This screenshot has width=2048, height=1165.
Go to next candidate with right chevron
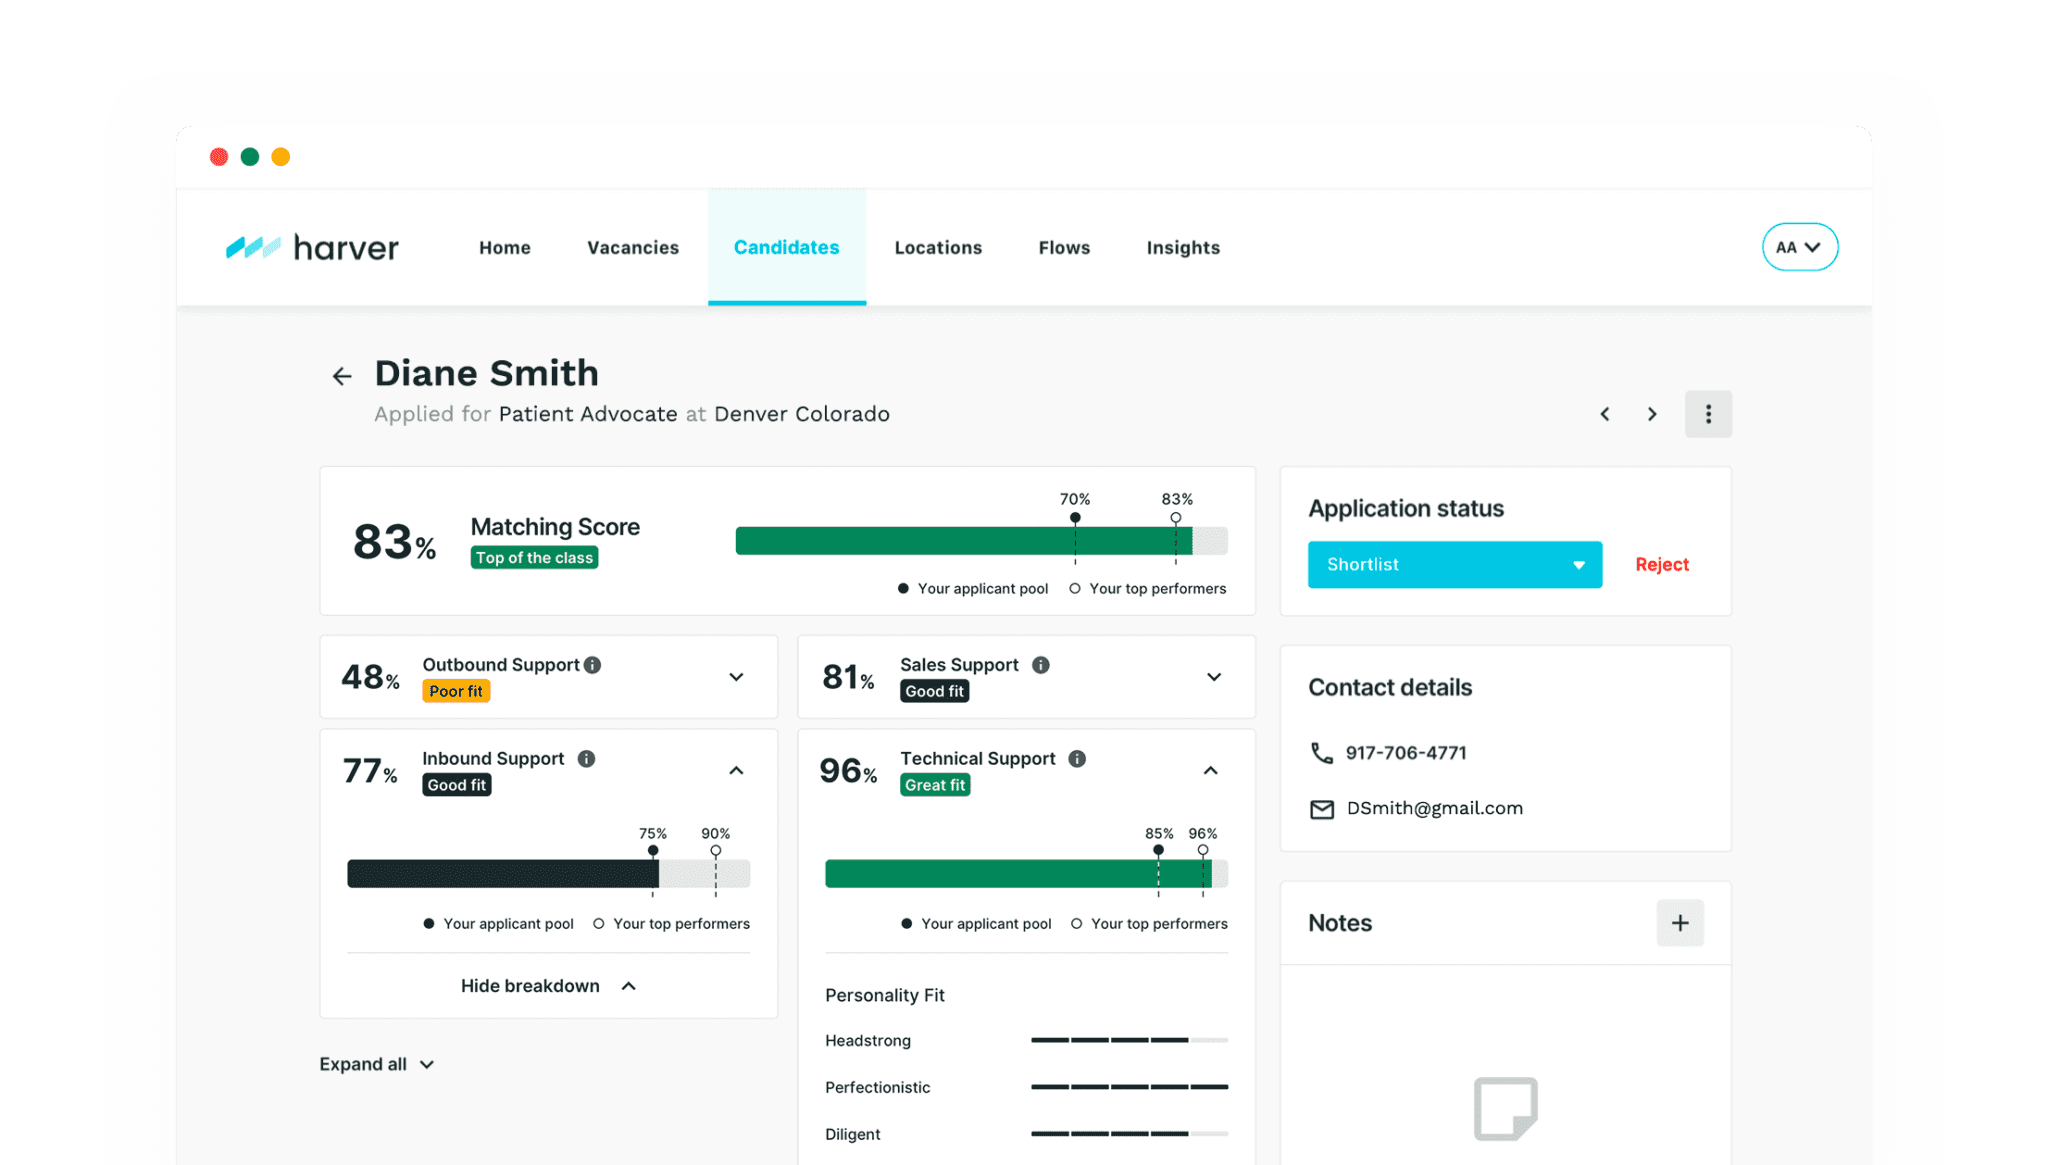[x=1652, y=414]
